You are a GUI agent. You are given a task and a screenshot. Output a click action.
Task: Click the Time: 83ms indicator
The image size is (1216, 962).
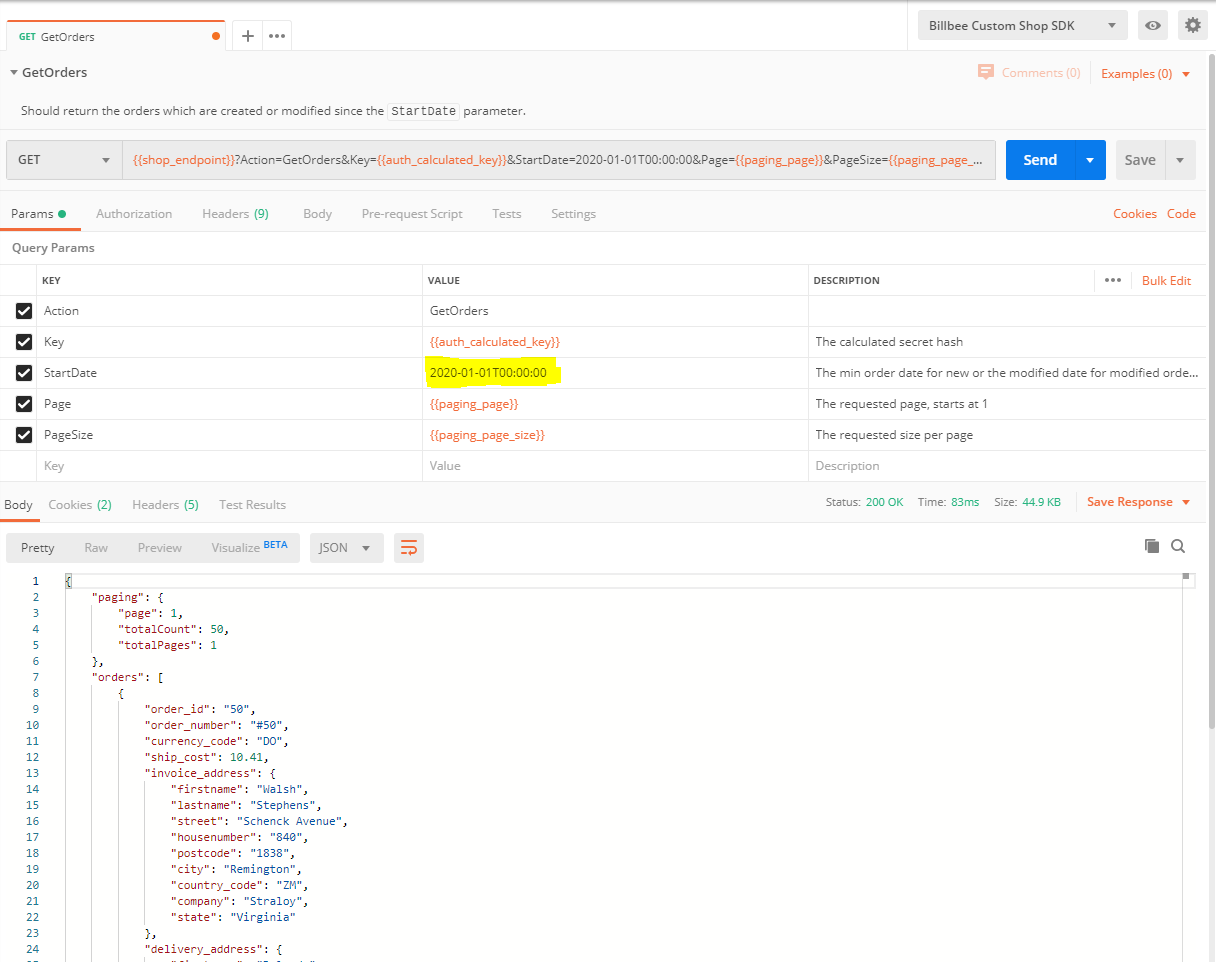coord(948,502)
